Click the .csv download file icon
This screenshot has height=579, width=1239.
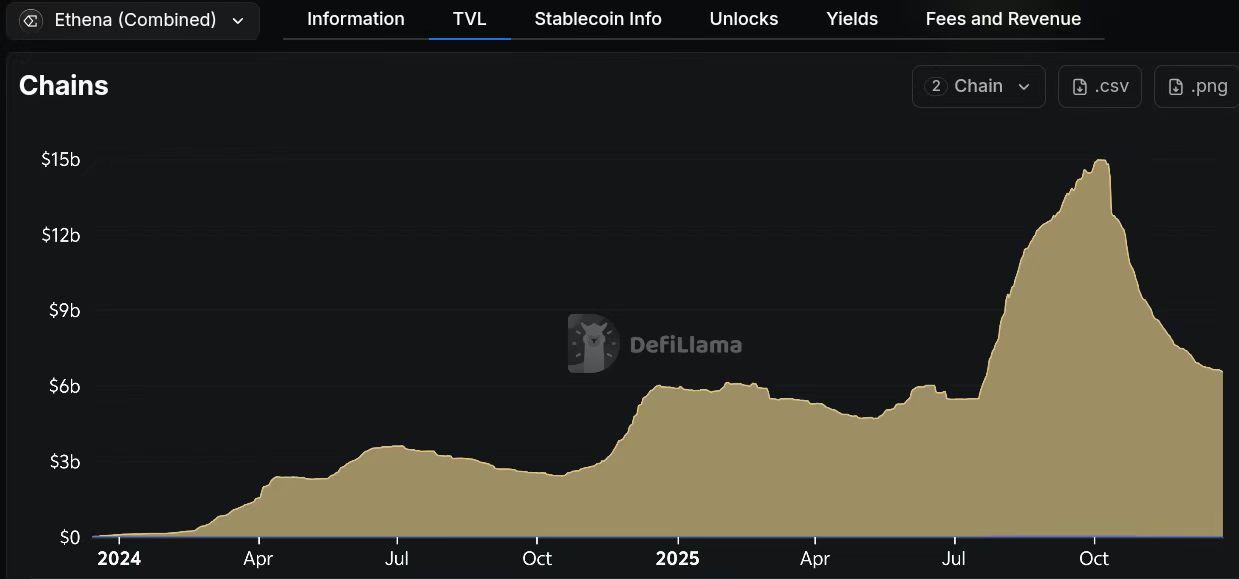1080,87
